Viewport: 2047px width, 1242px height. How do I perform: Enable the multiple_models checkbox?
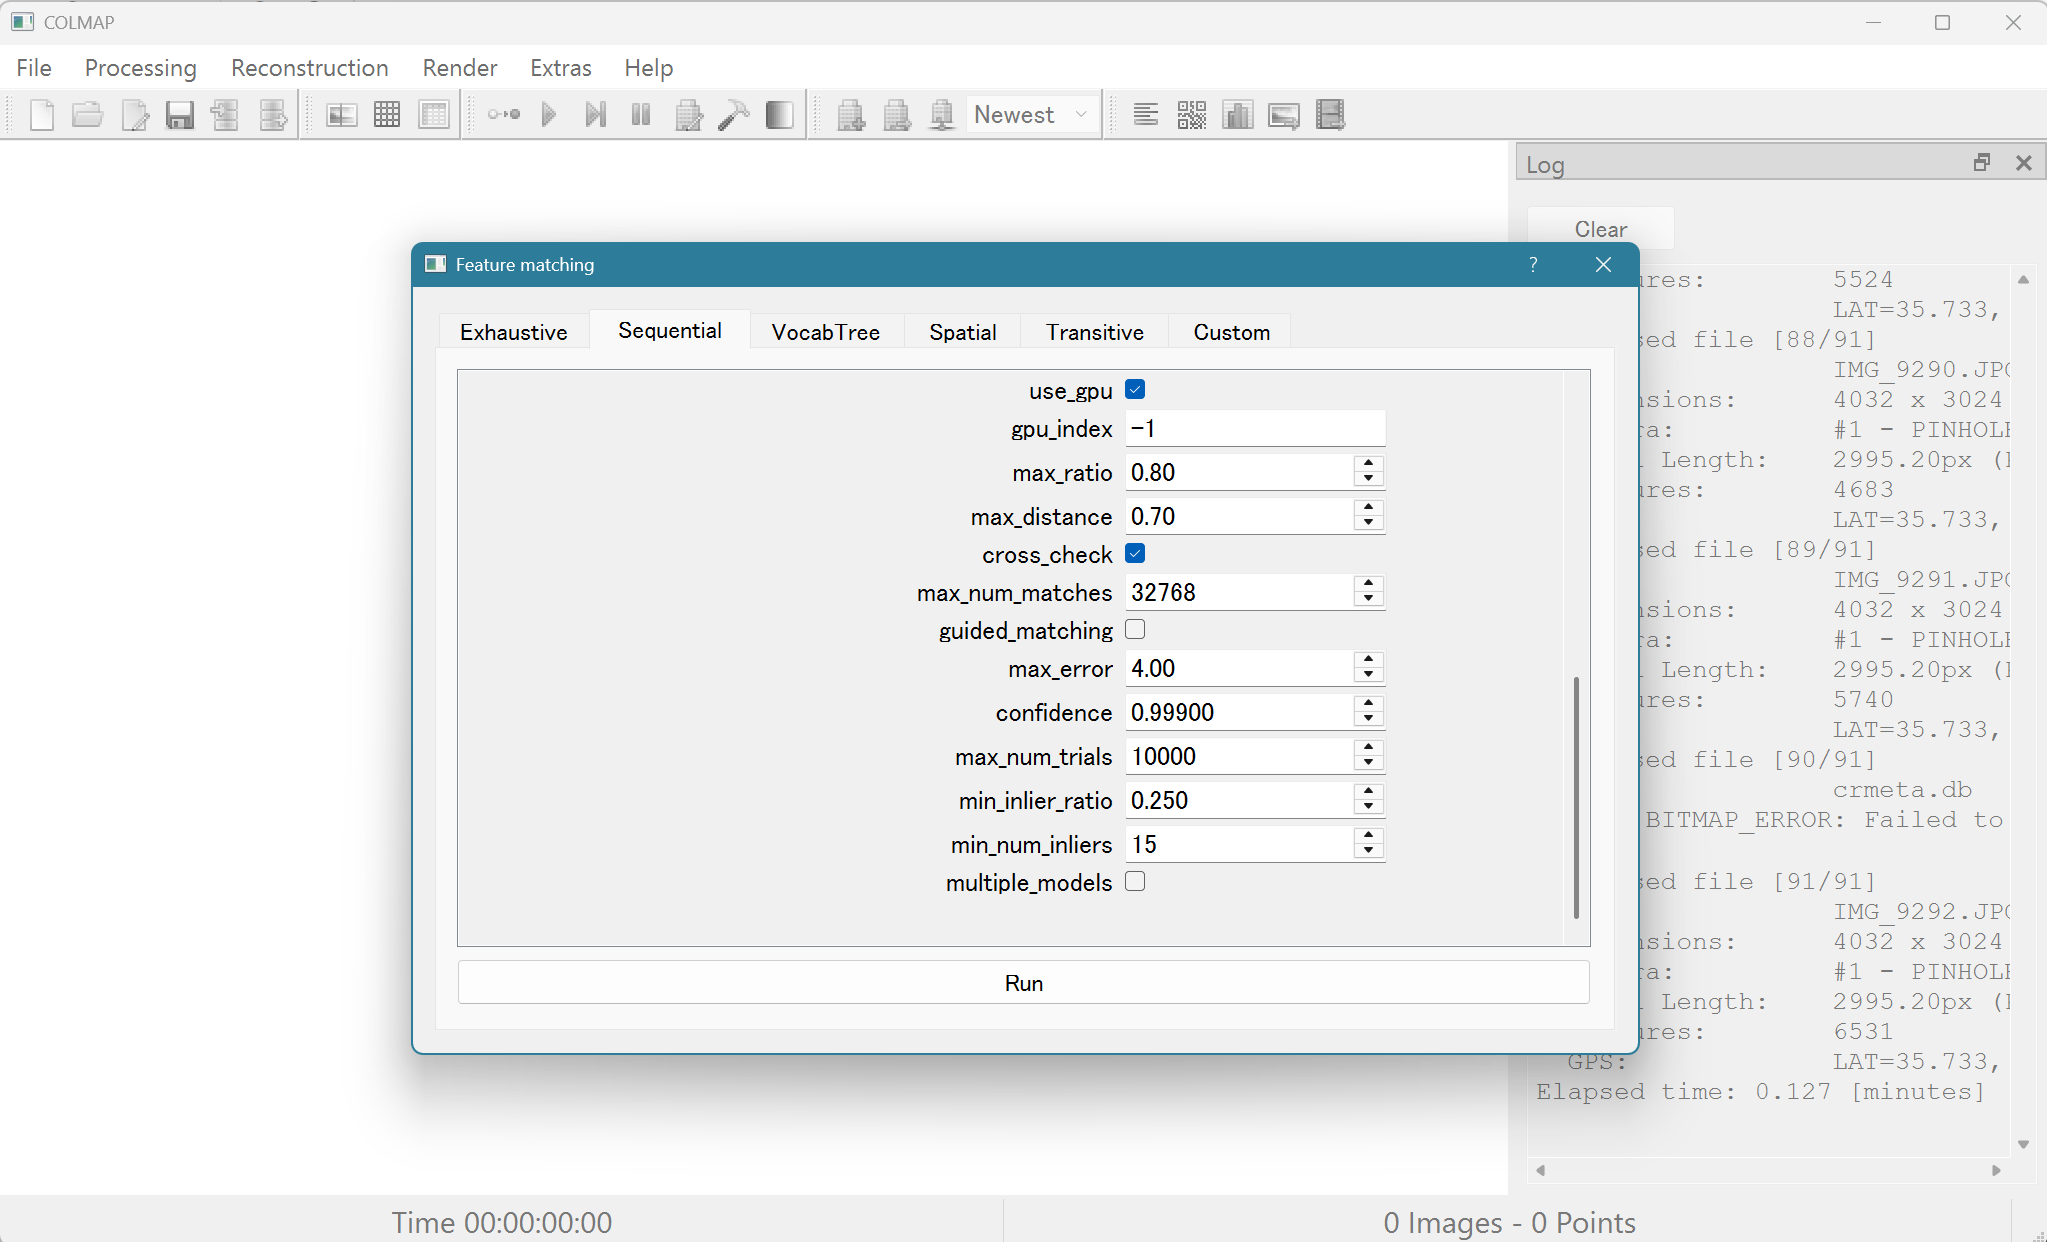click(x=1135, y=882)
